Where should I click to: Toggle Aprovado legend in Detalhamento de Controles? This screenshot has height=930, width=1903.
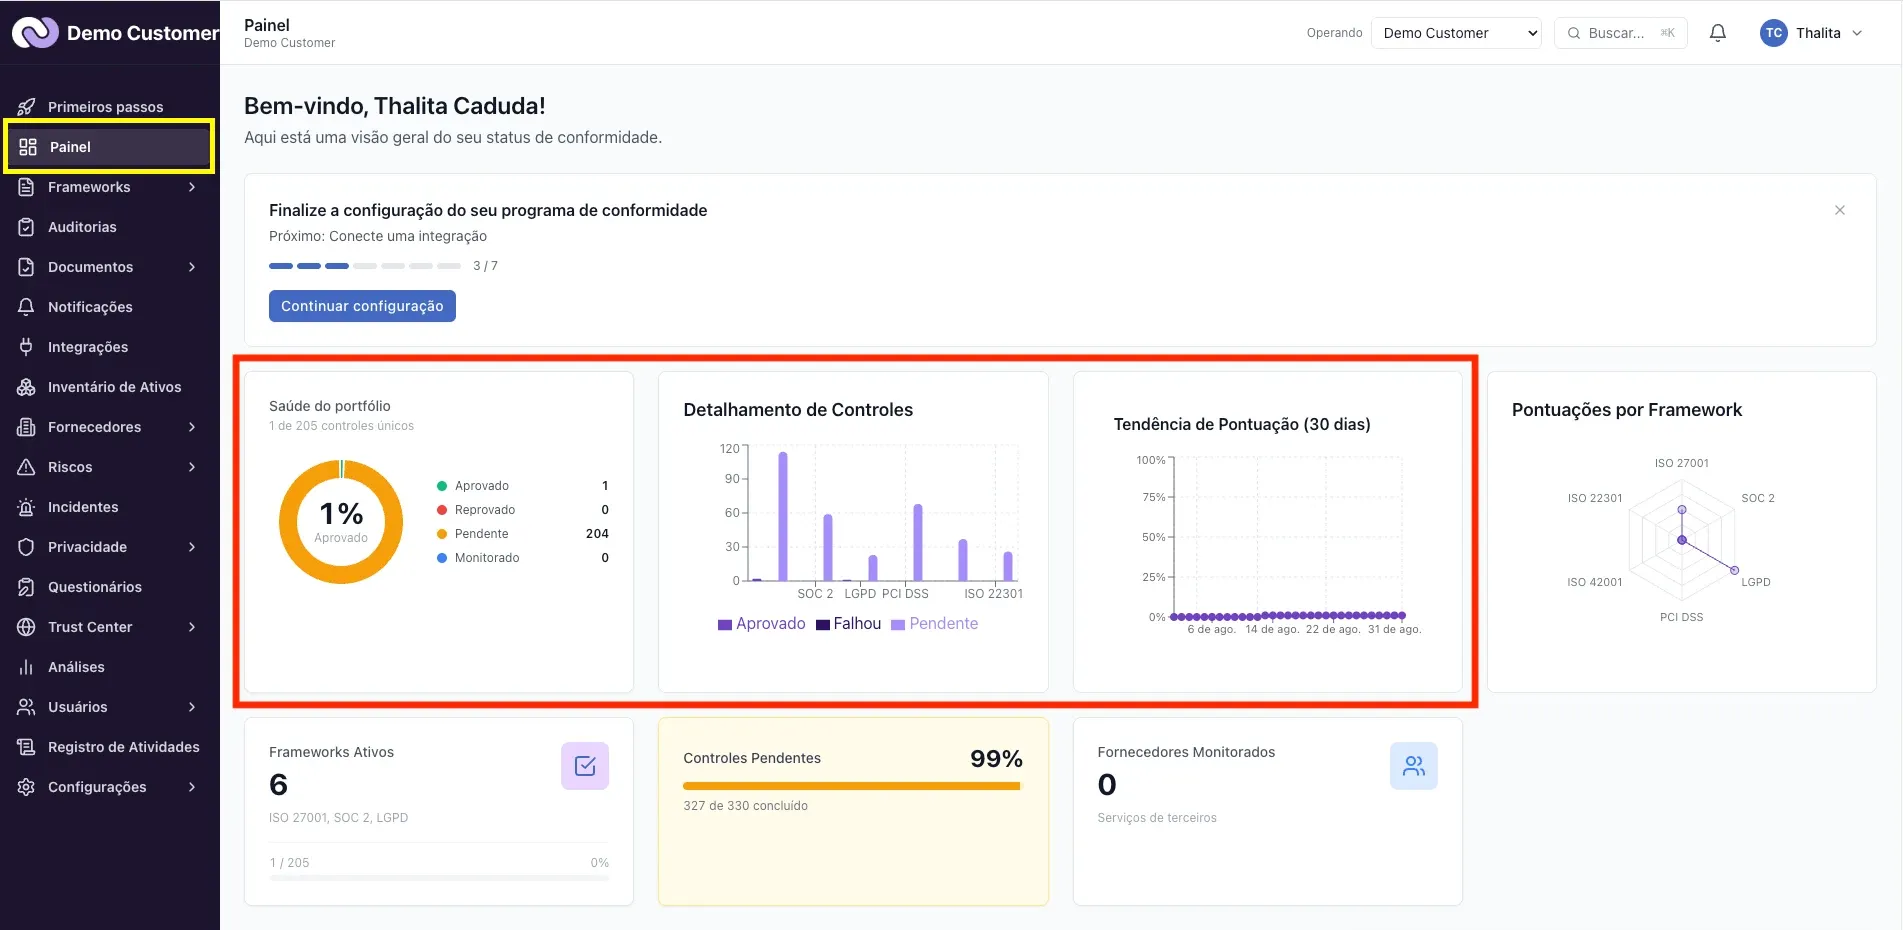761,624
